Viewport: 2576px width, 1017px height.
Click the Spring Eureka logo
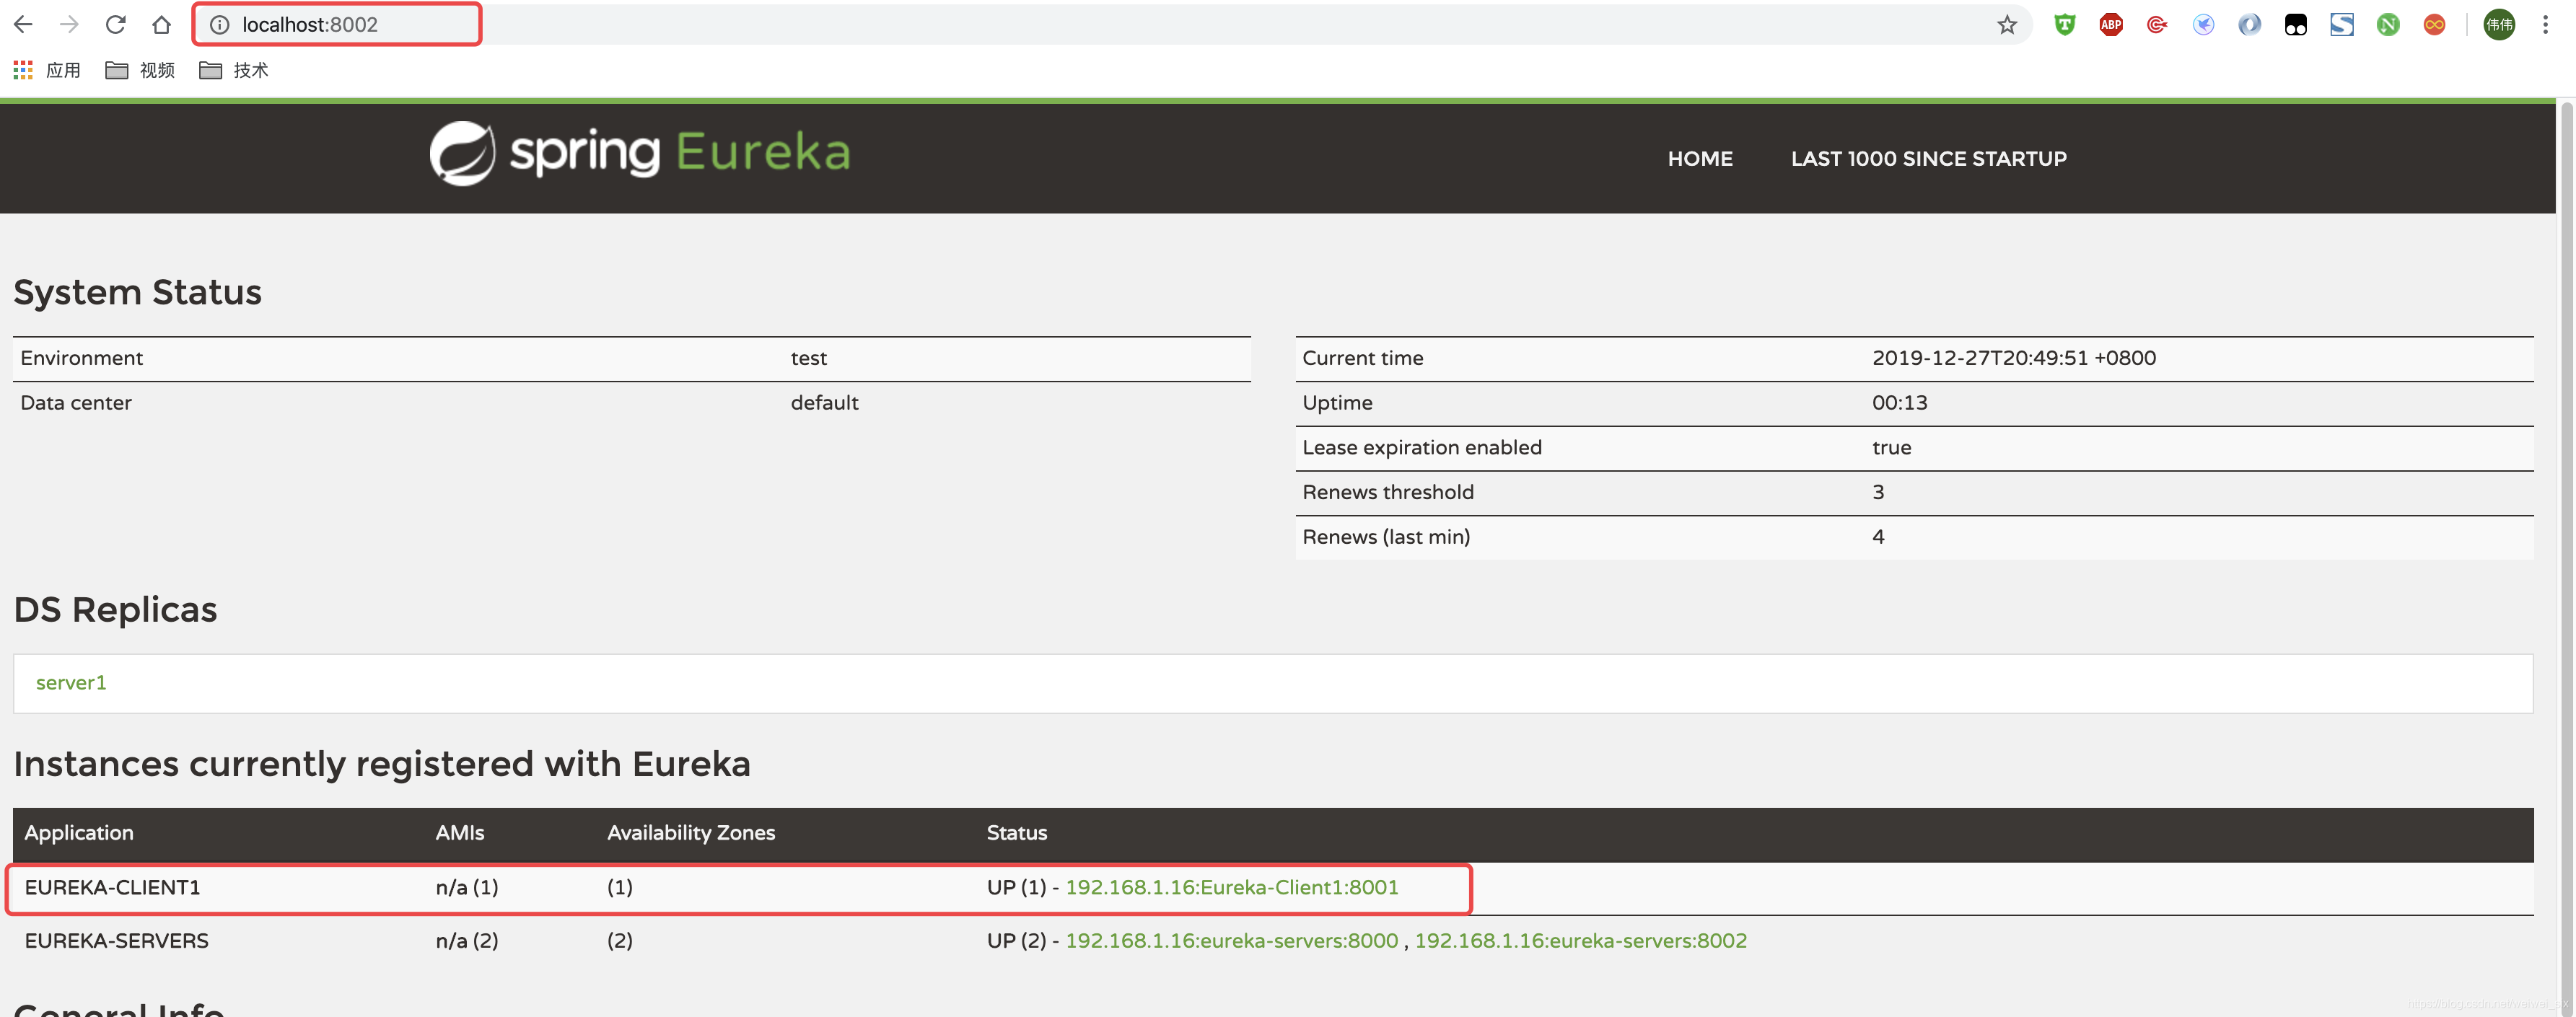coord(640,153)
